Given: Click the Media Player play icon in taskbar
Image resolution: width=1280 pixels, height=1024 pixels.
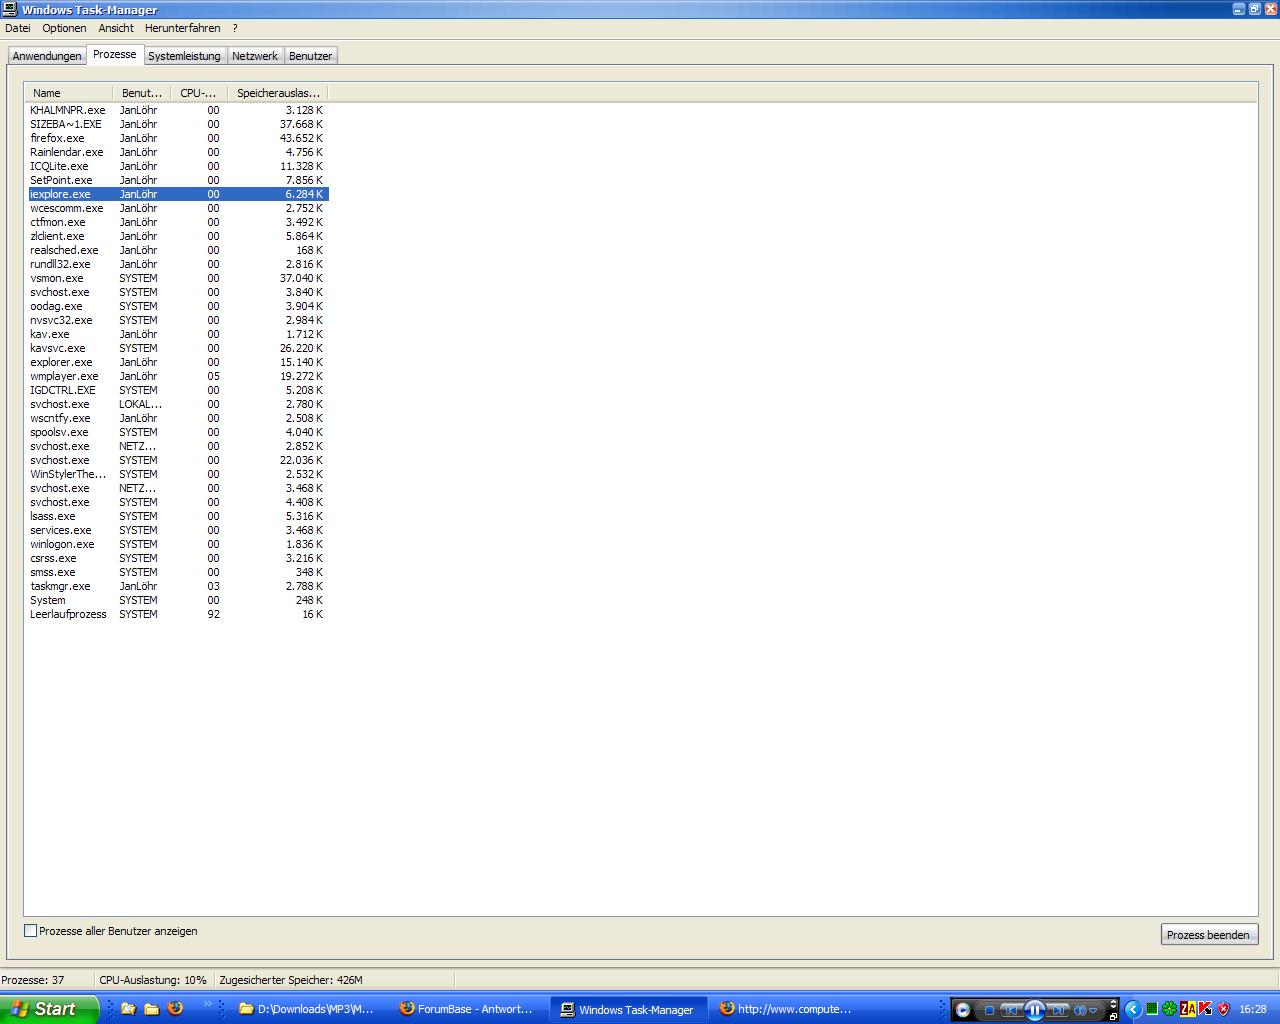Looking at the screenshot, I should 962,1010.
